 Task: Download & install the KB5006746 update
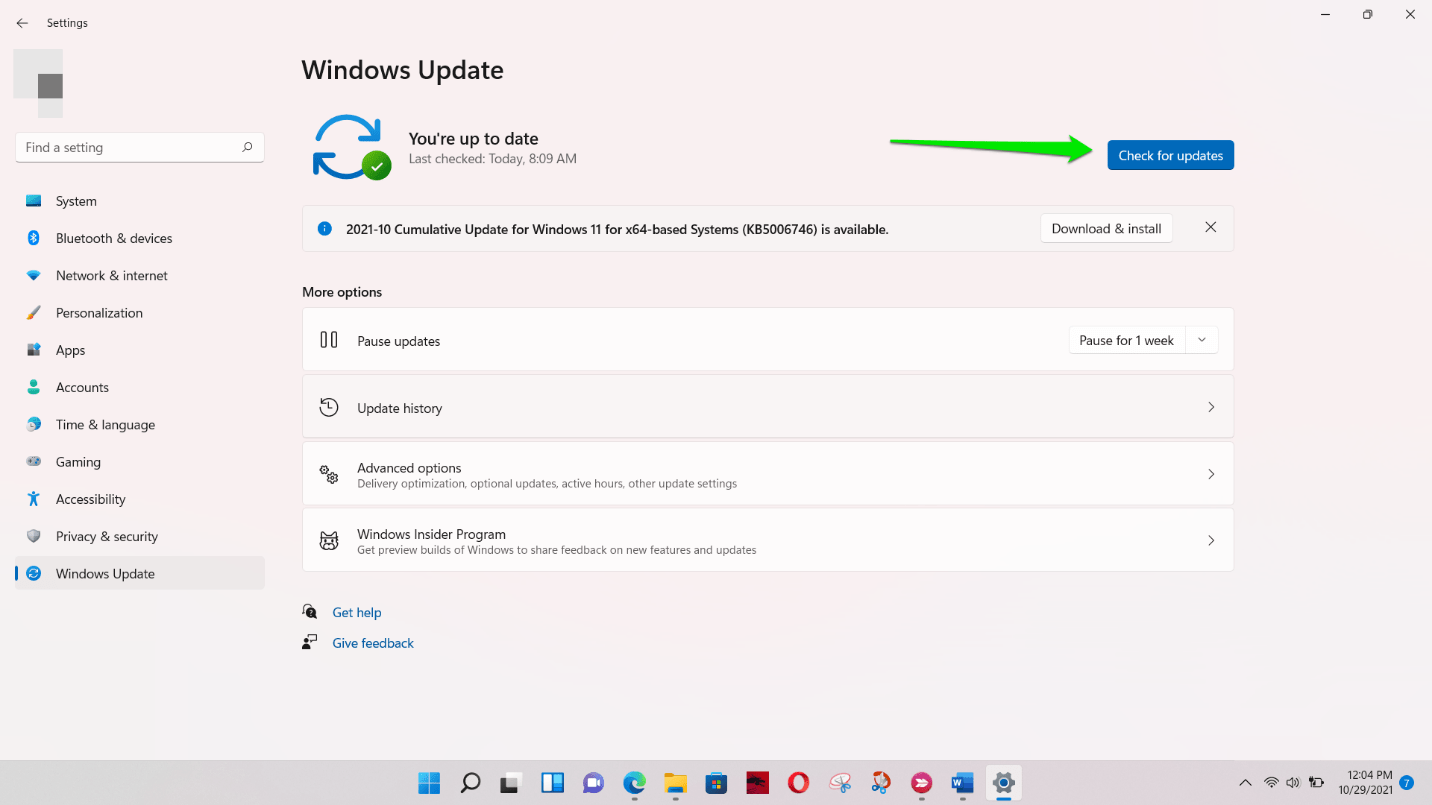(x=1106, y=228)
